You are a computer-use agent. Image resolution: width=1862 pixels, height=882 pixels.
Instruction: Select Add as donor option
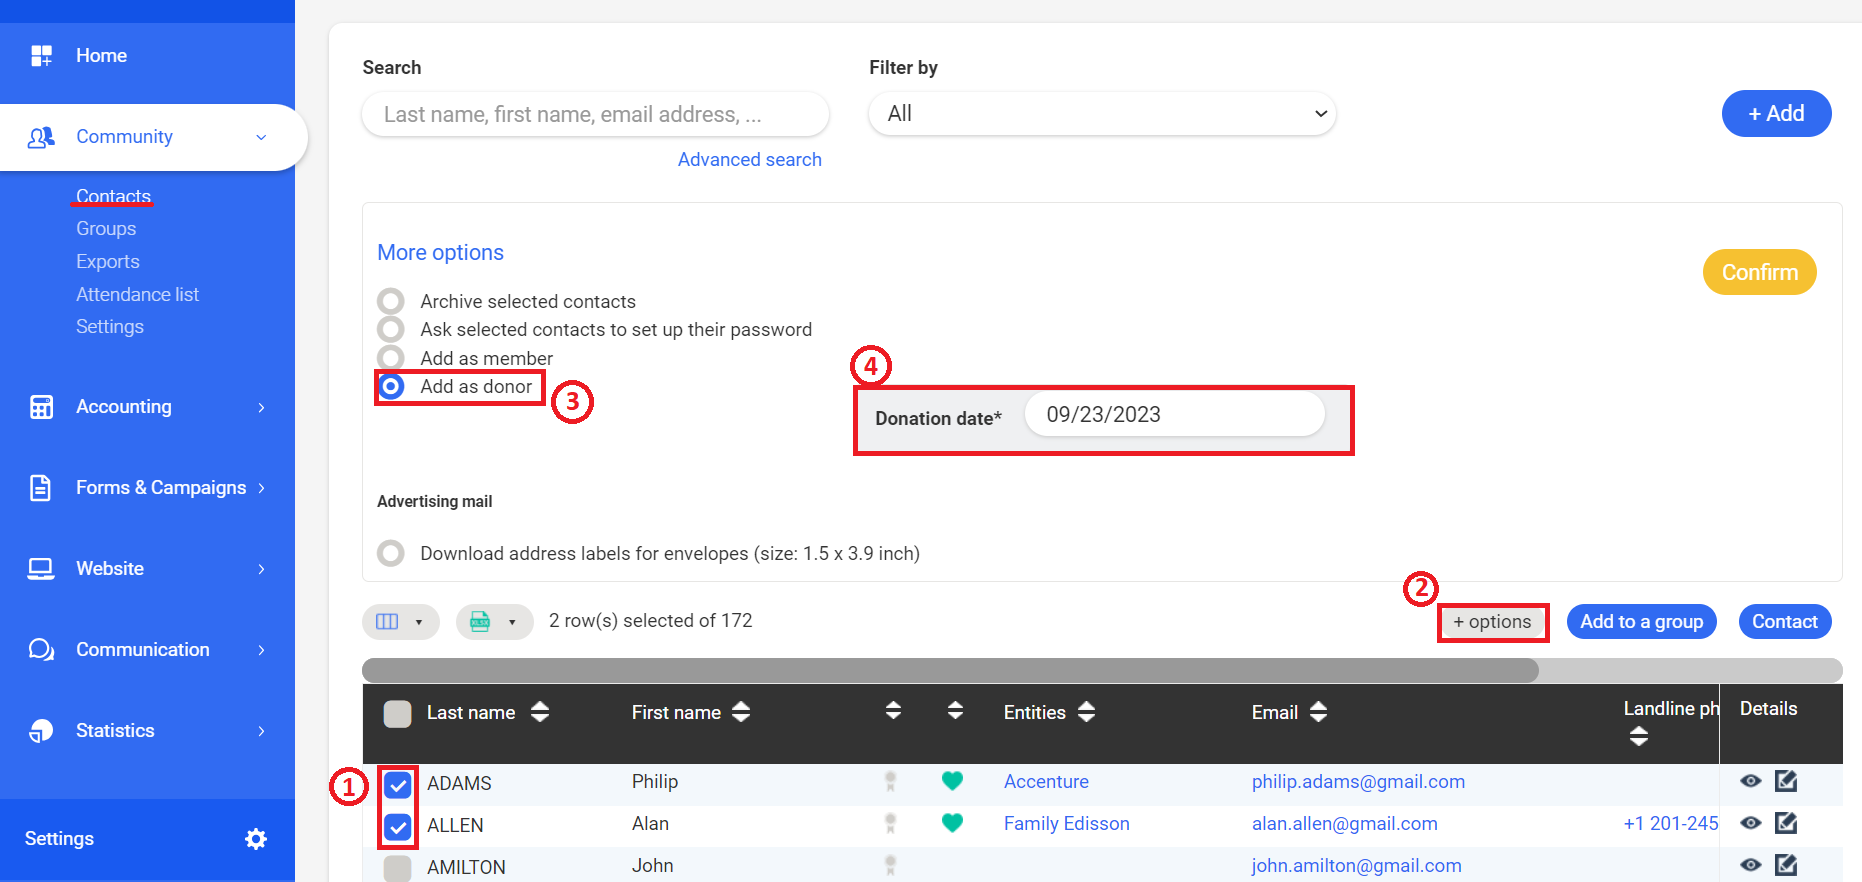391,386
